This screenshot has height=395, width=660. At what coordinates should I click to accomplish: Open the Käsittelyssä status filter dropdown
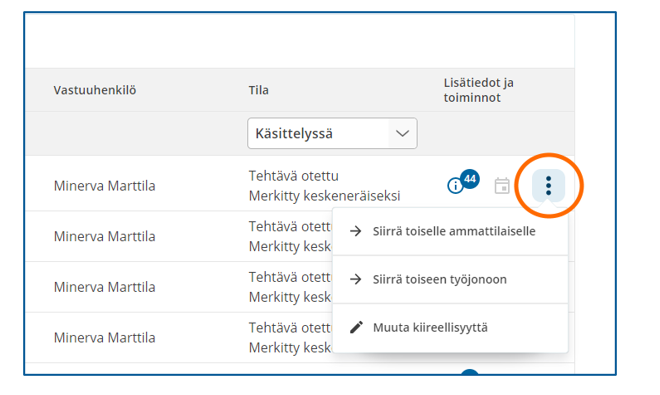[332, 133]
